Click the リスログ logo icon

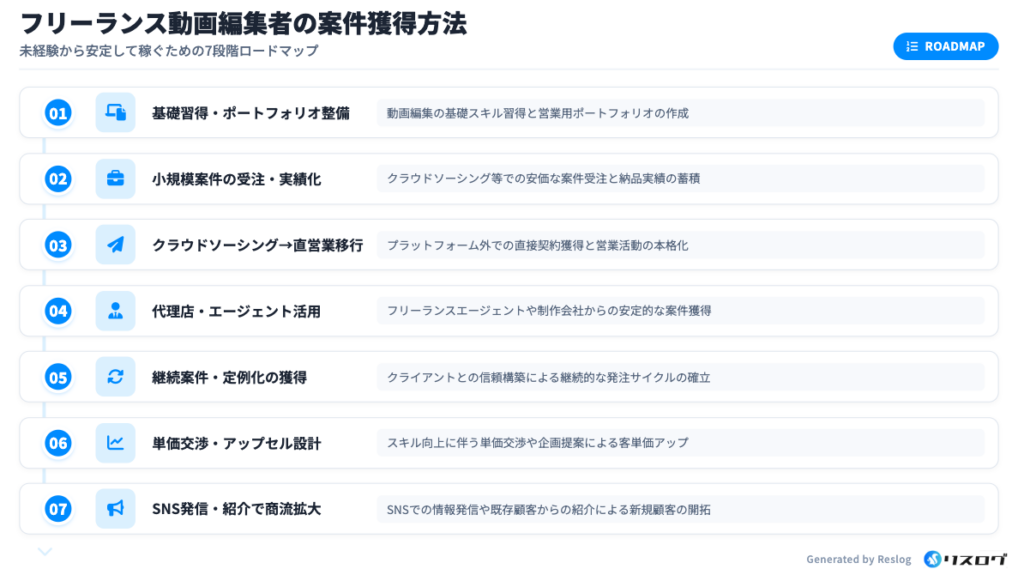[933, 559]
